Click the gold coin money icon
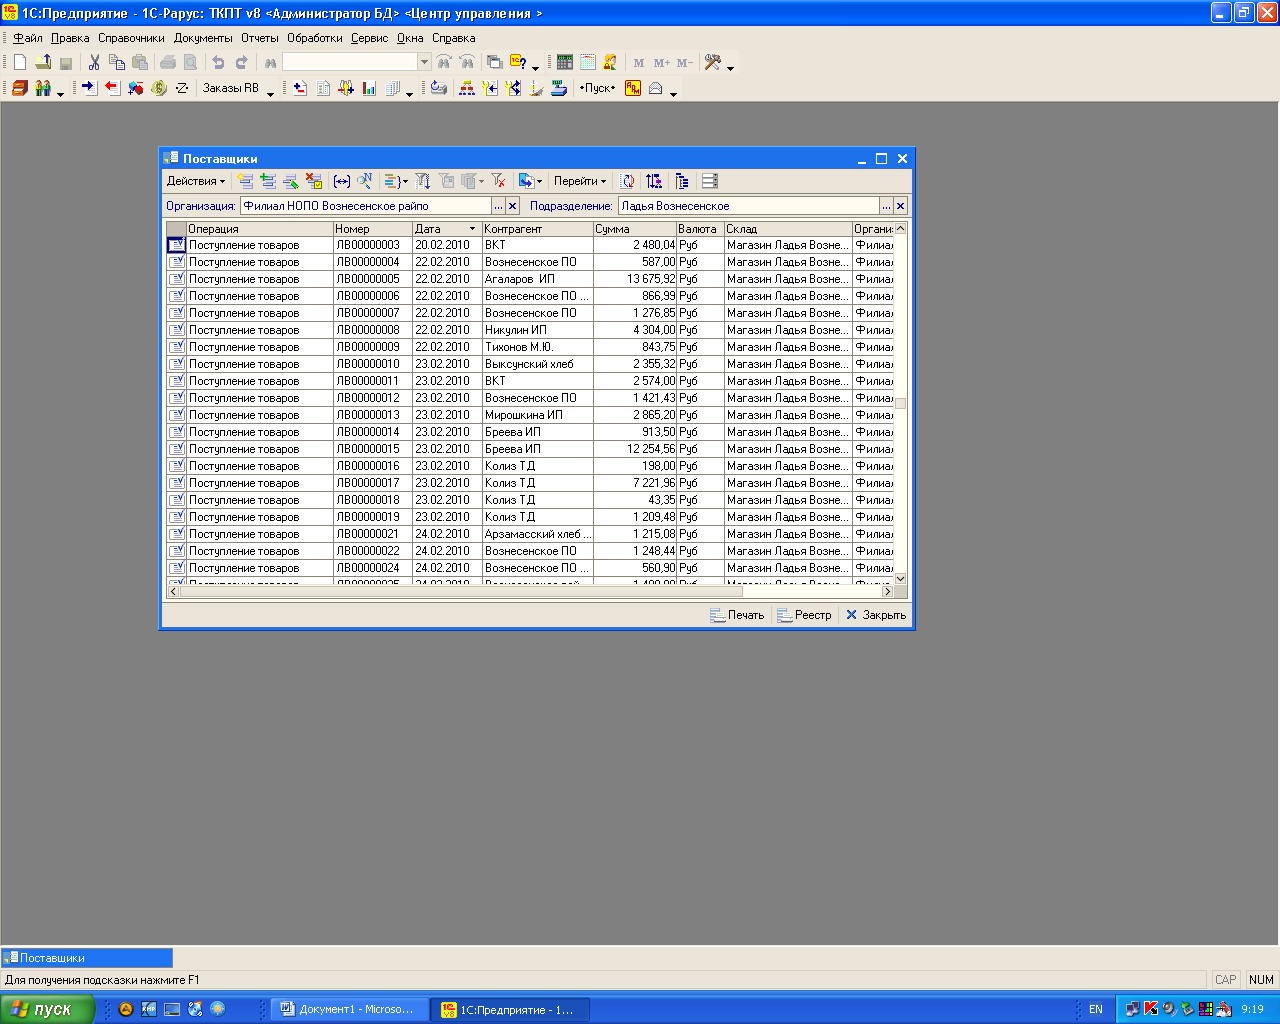The width and height of the screenshot is (1280, 1024). tap(159, 88)
